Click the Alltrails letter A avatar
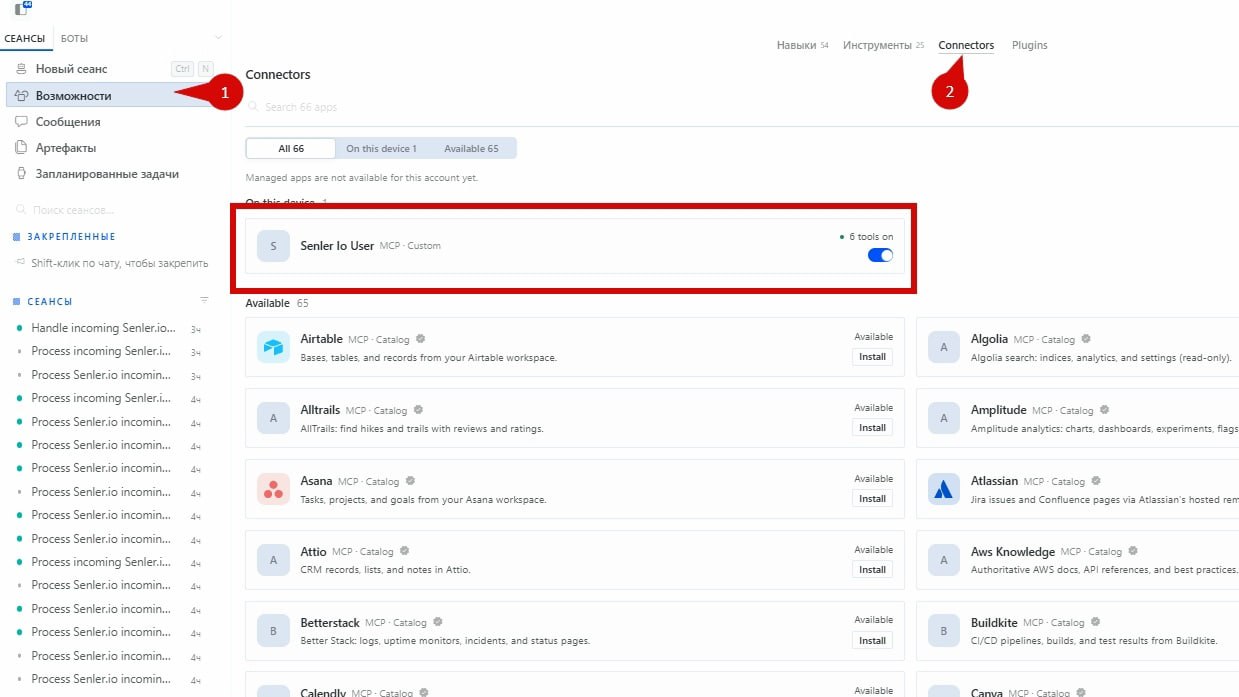 (x=273, y=418)
